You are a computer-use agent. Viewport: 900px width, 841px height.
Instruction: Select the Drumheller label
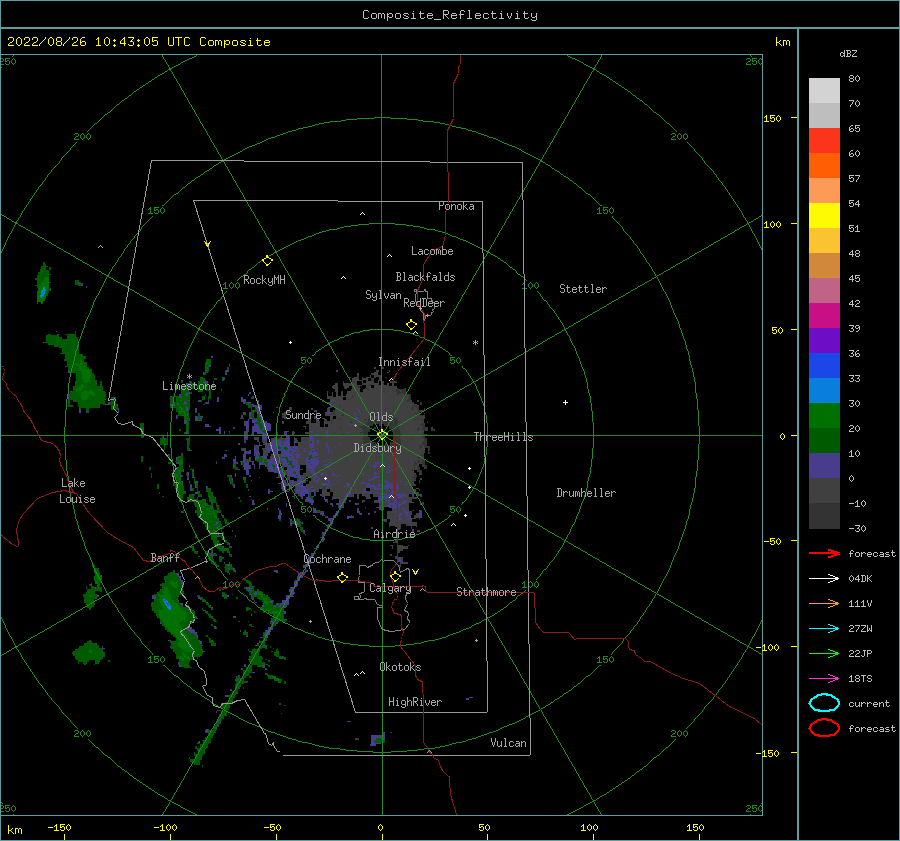(585, 493)
